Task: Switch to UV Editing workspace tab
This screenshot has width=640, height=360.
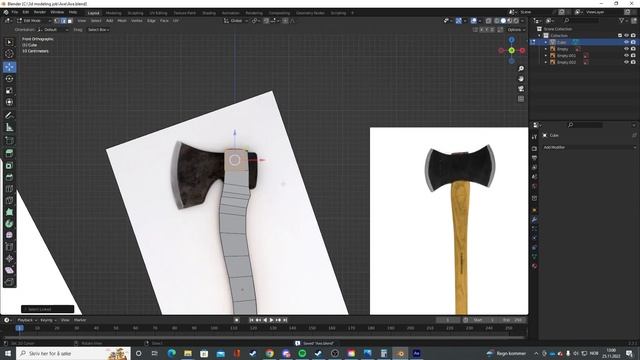Action: pos(158,13)
